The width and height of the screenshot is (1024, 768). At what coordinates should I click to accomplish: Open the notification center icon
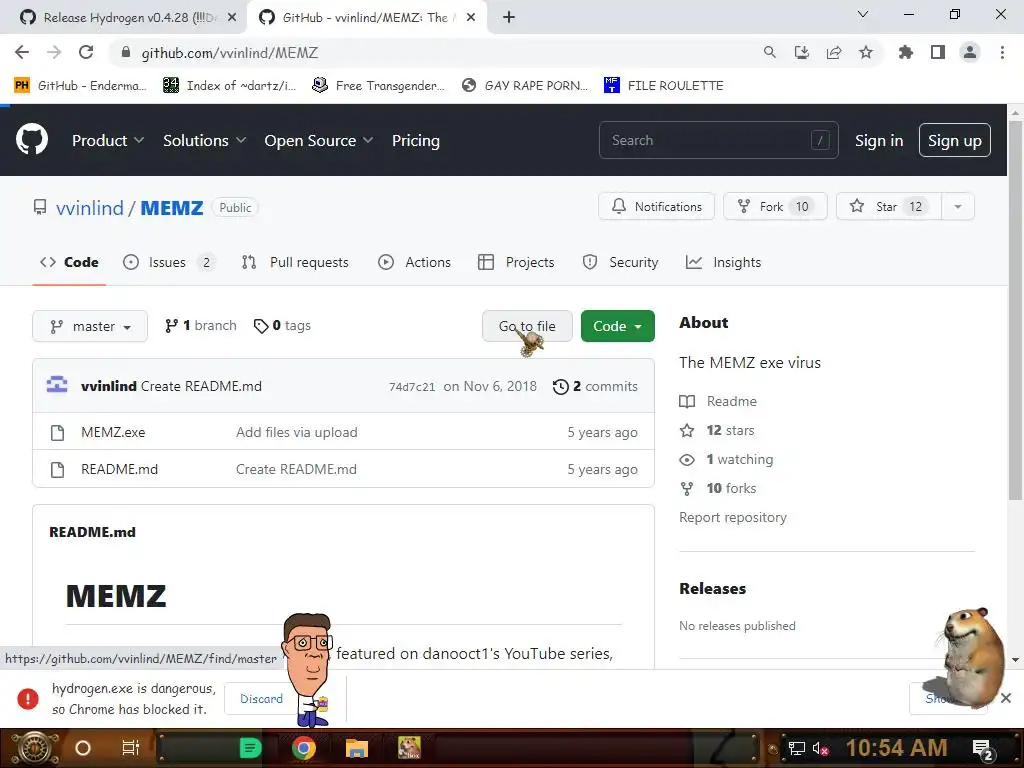tap(982, 749)
